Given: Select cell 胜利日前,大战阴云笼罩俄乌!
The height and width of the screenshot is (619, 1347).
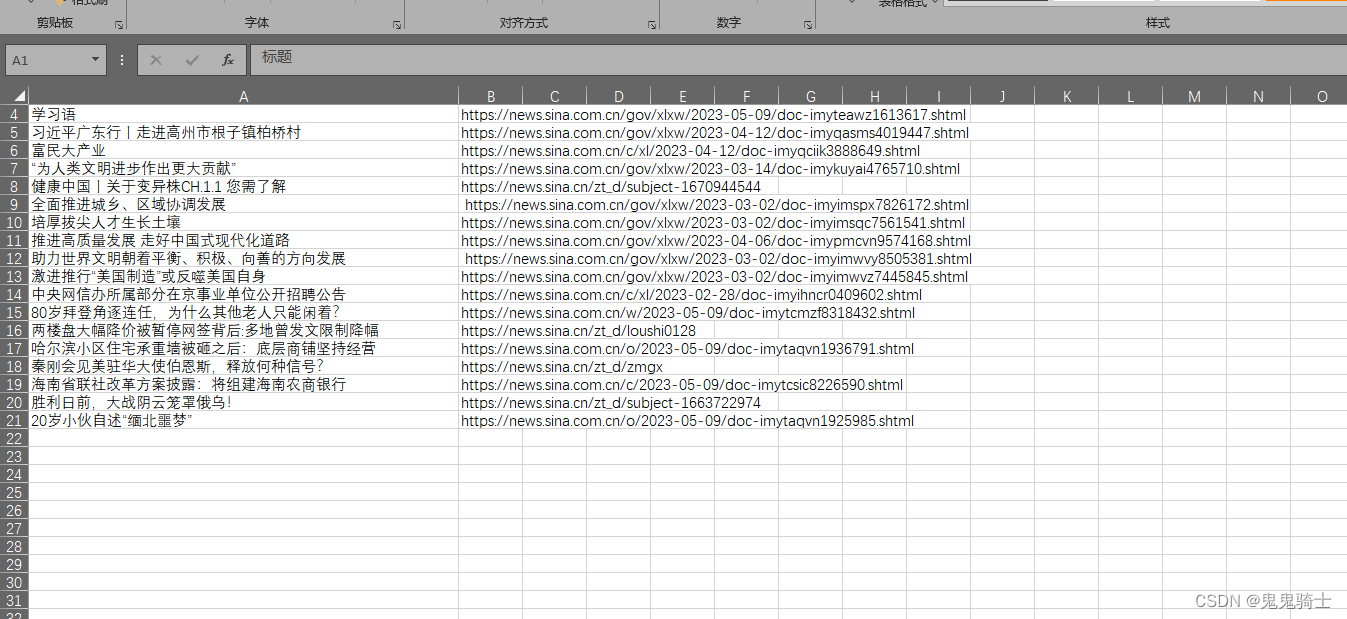Looking at the screenshot, I should tap(244, 402).
